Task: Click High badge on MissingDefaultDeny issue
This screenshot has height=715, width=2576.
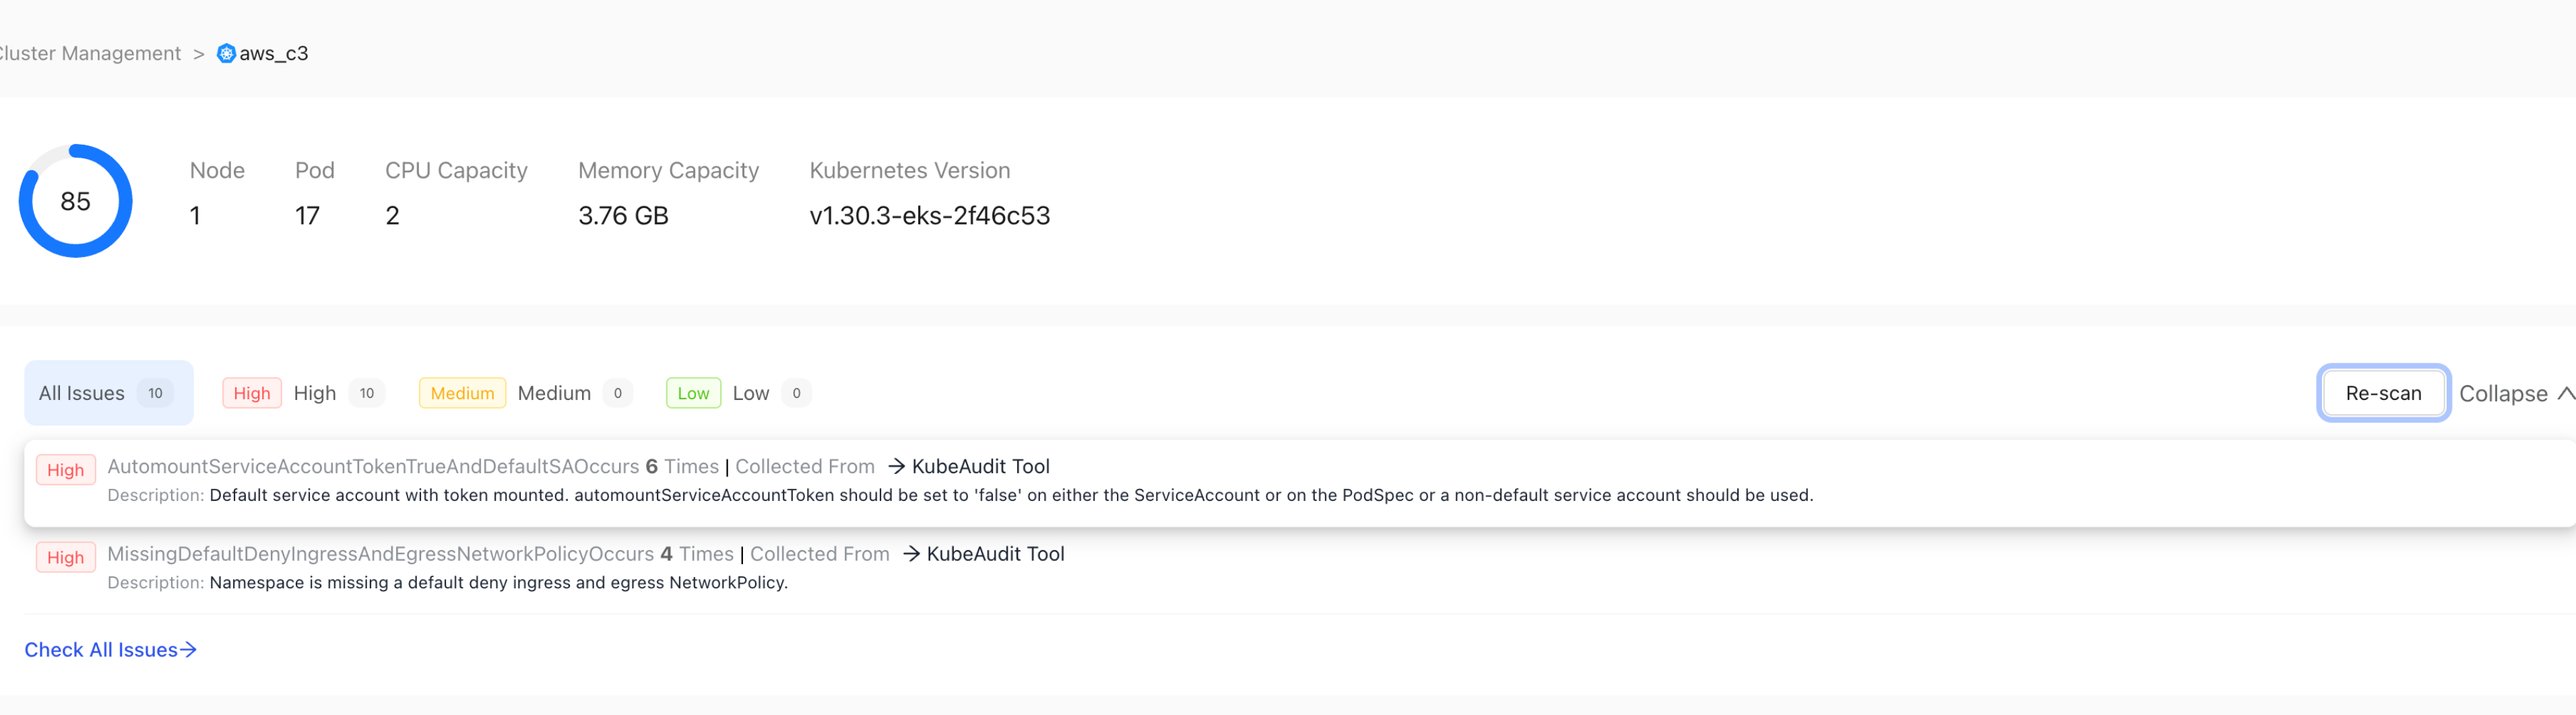Action: click(x=66, y=557)
